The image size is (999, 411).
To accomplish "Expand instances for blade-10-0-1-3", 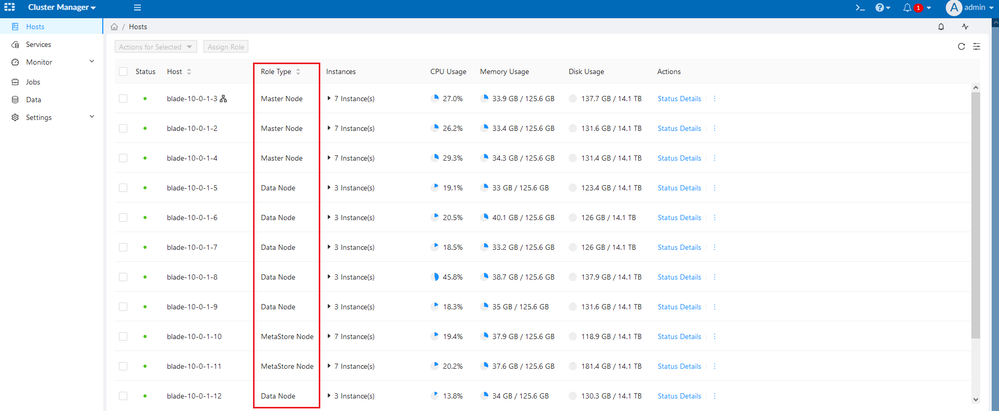I will [x=329, y=99].
